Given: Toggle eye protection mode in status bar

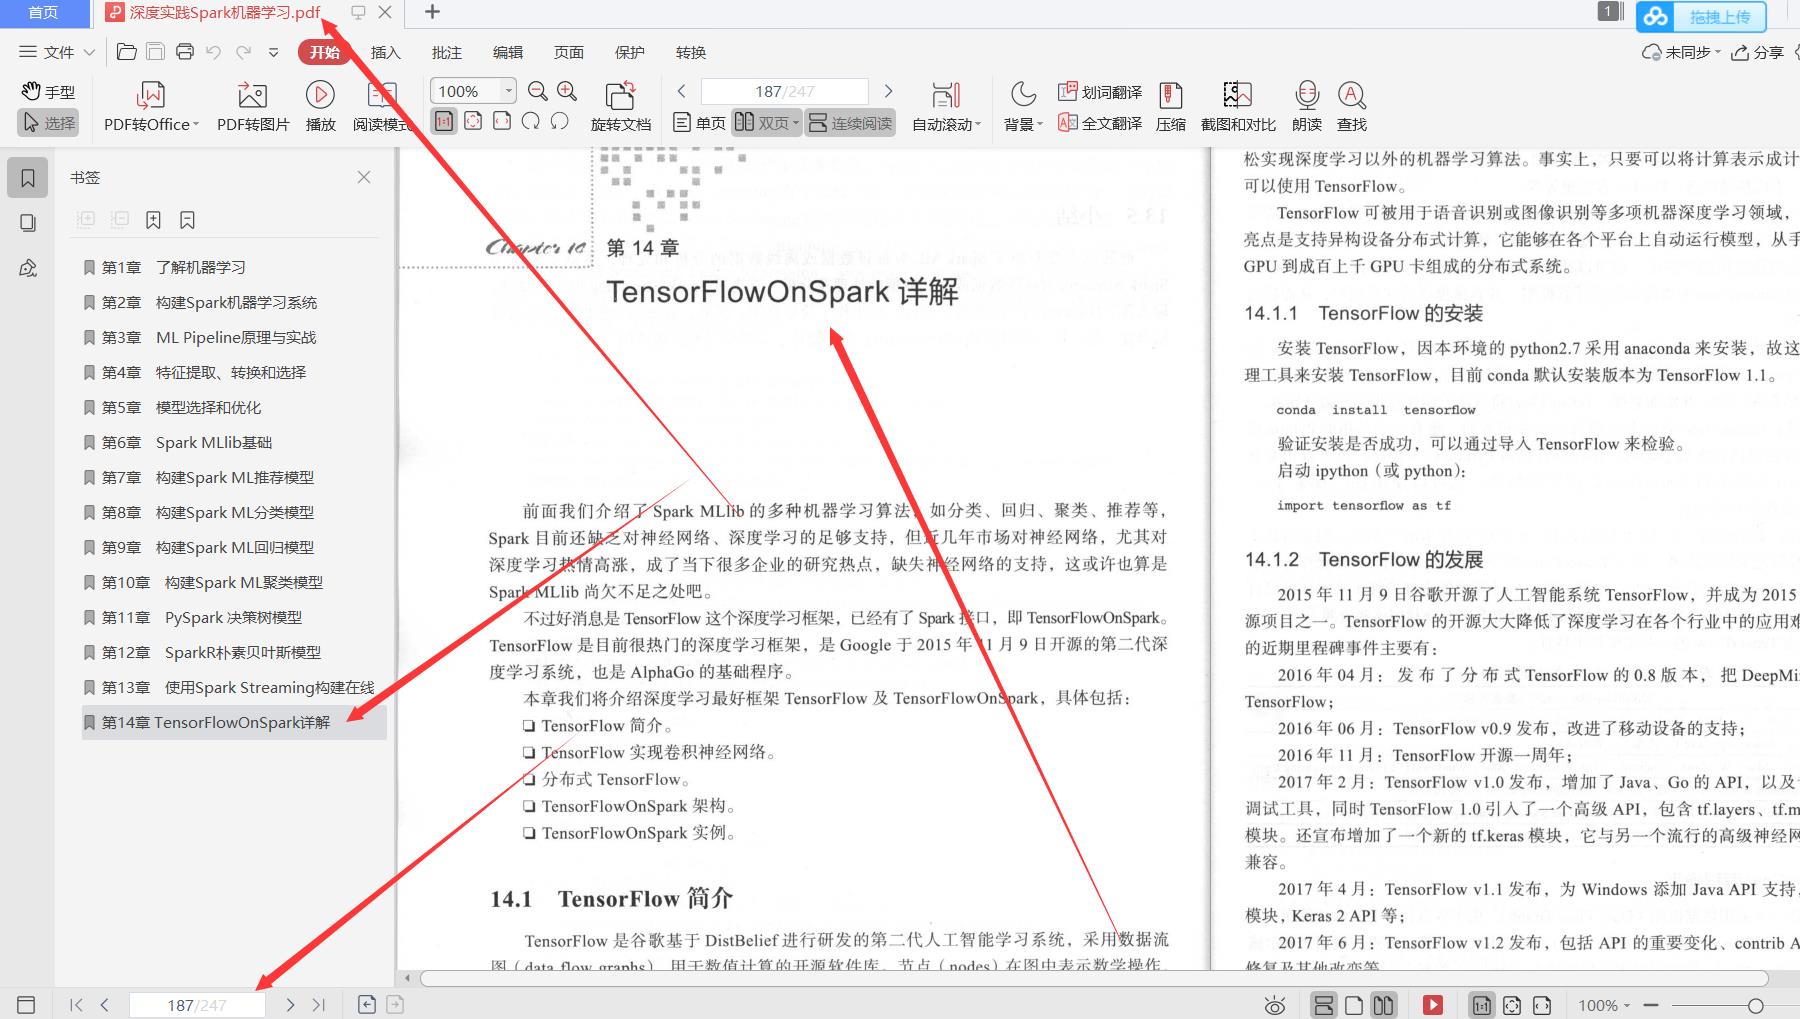Looking at the screenshot, I should coord(1274,1006).
